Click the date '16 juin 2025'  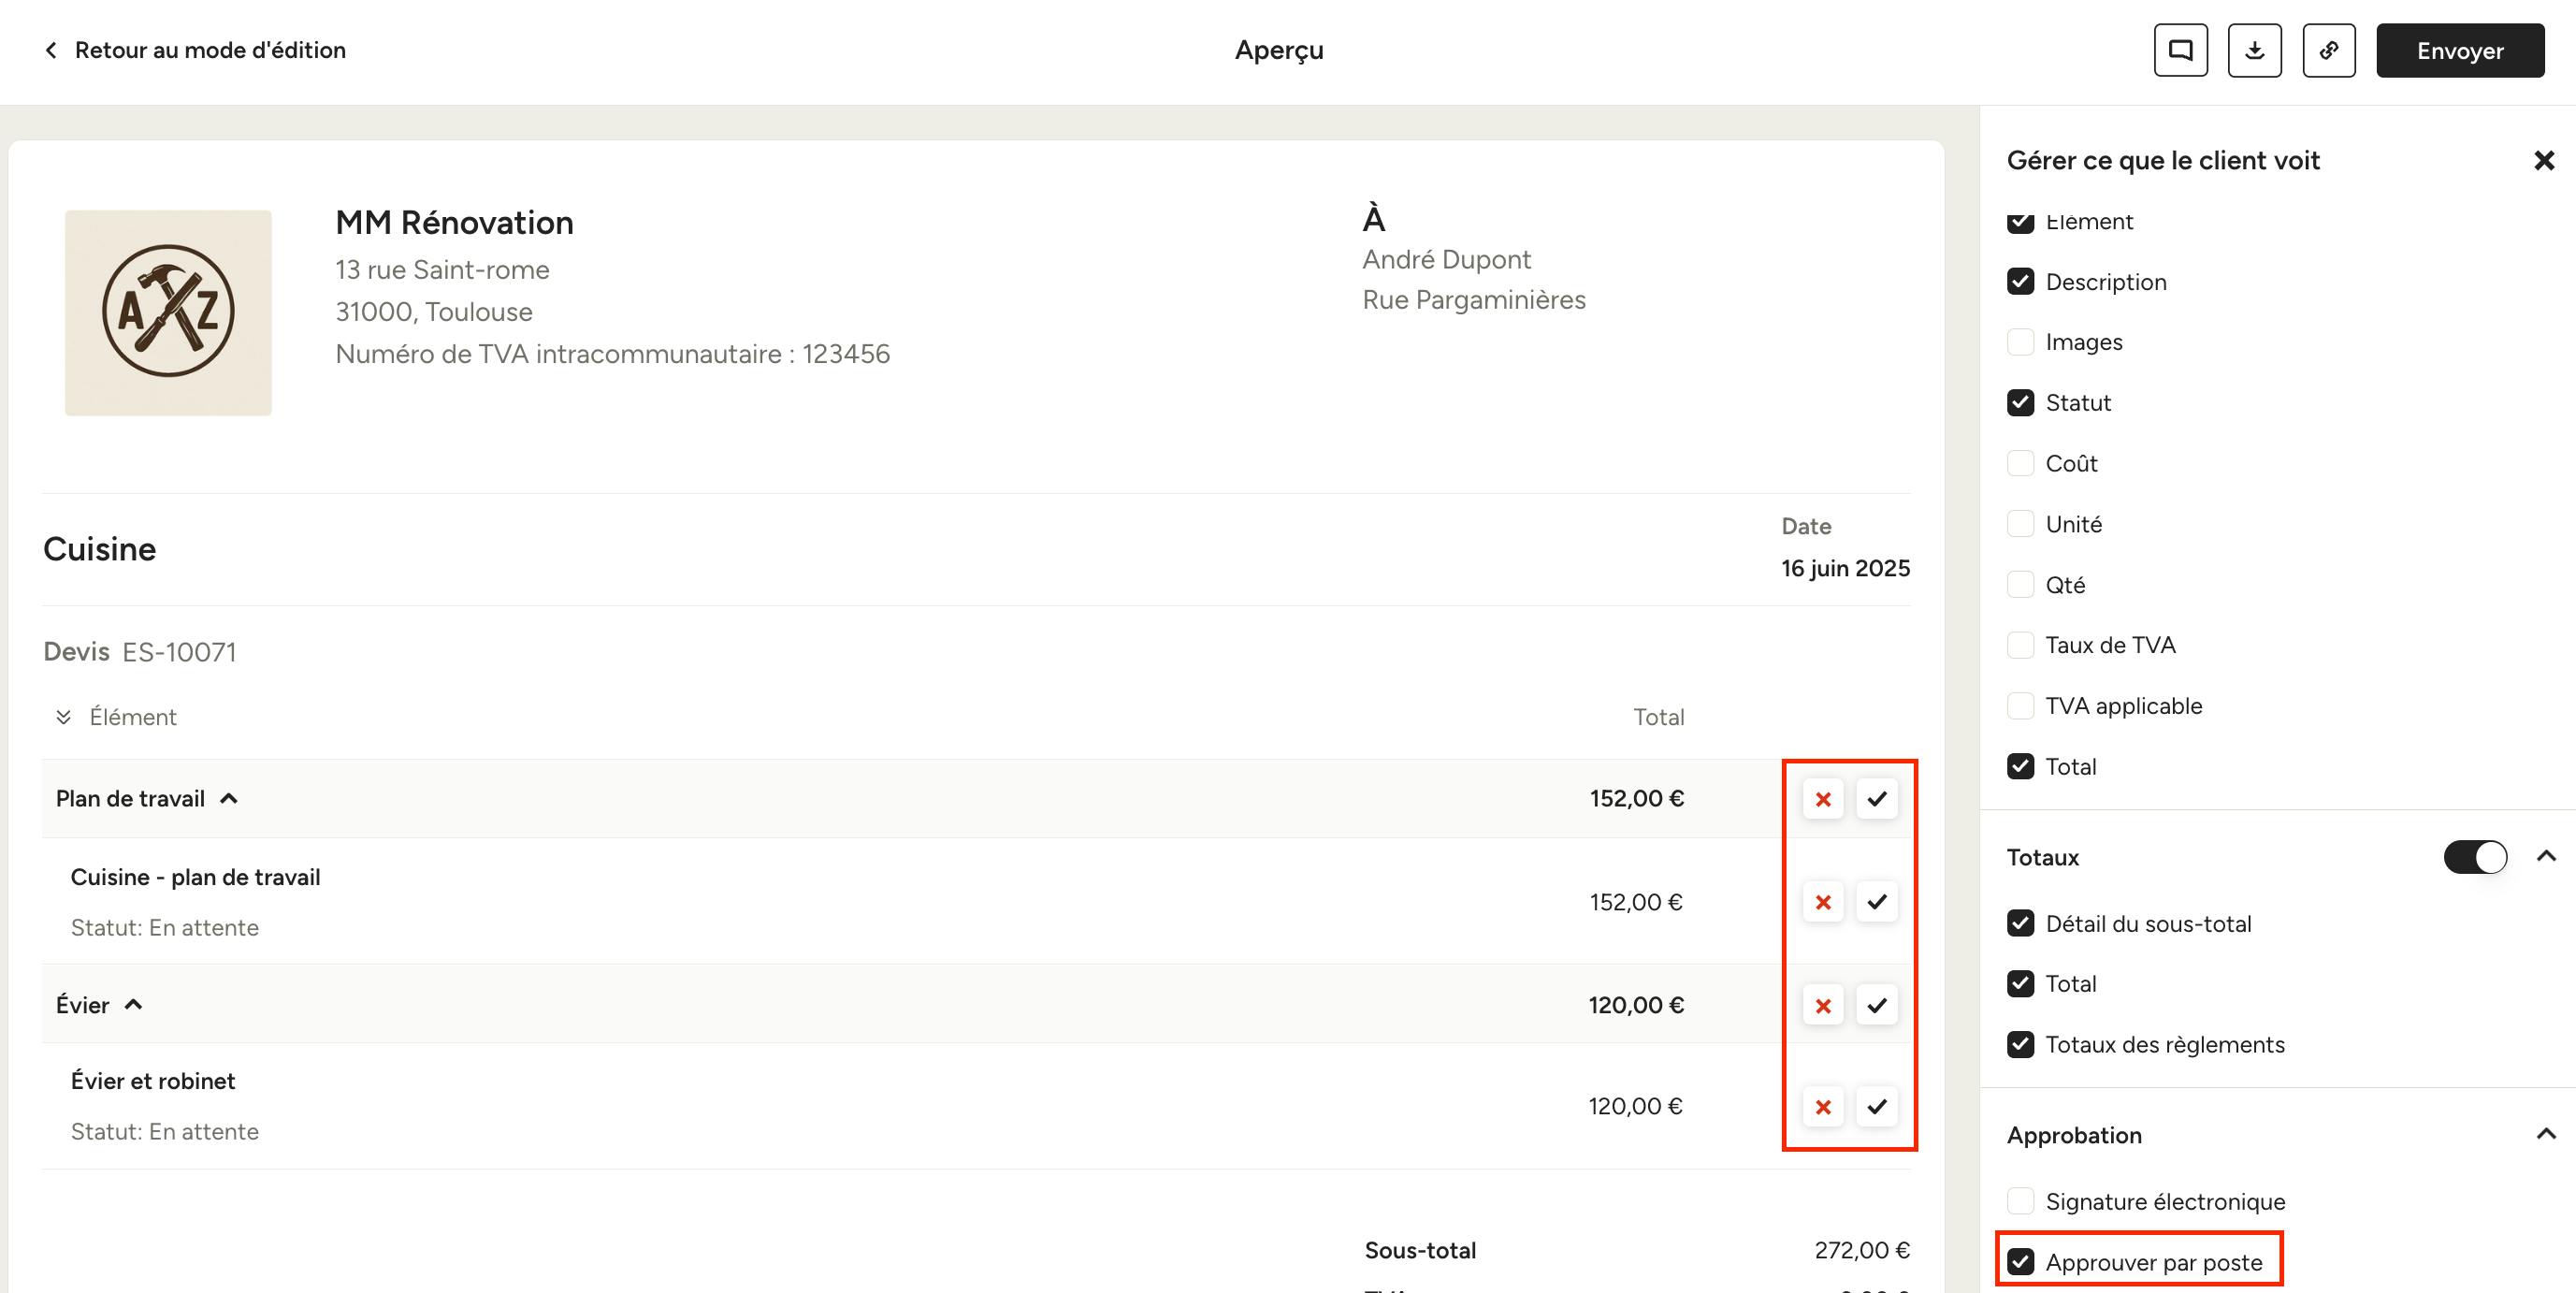coord(1845,568)
